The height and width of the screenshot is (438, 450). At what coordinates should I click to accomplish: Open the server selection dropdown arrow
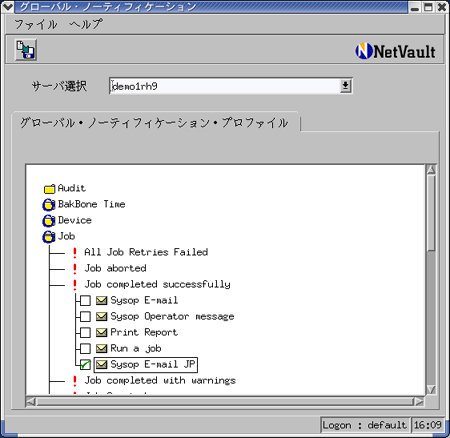(x=345, y=86)
